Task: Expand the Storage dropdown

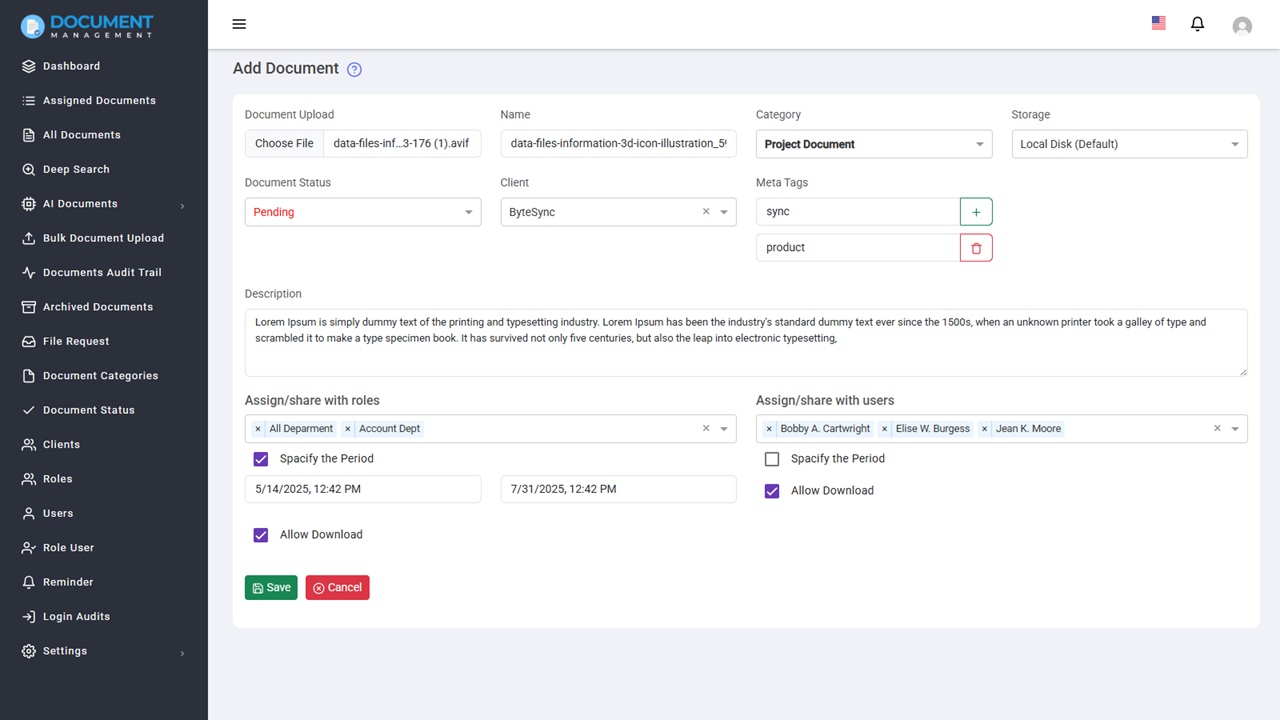Action: pyautogui.click(x=1129, y=144)
